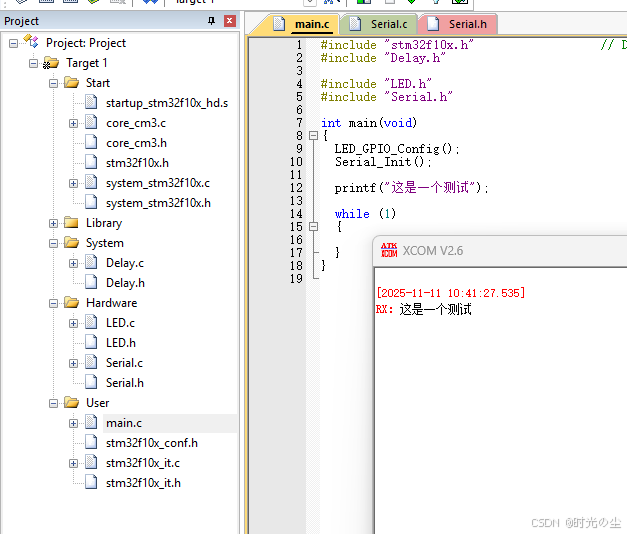627x534 pixels.
Task: Click the Hardware group folder icon
Action: [x=72, y=302]
